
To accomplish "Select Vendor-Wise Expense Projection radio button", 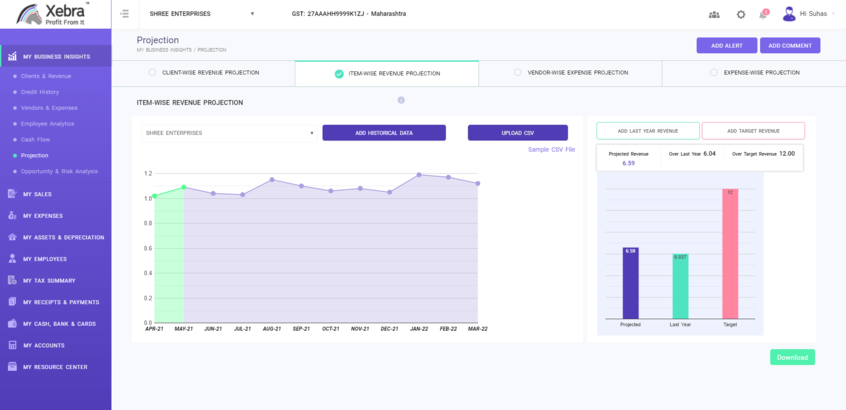I will pos(517,73).
